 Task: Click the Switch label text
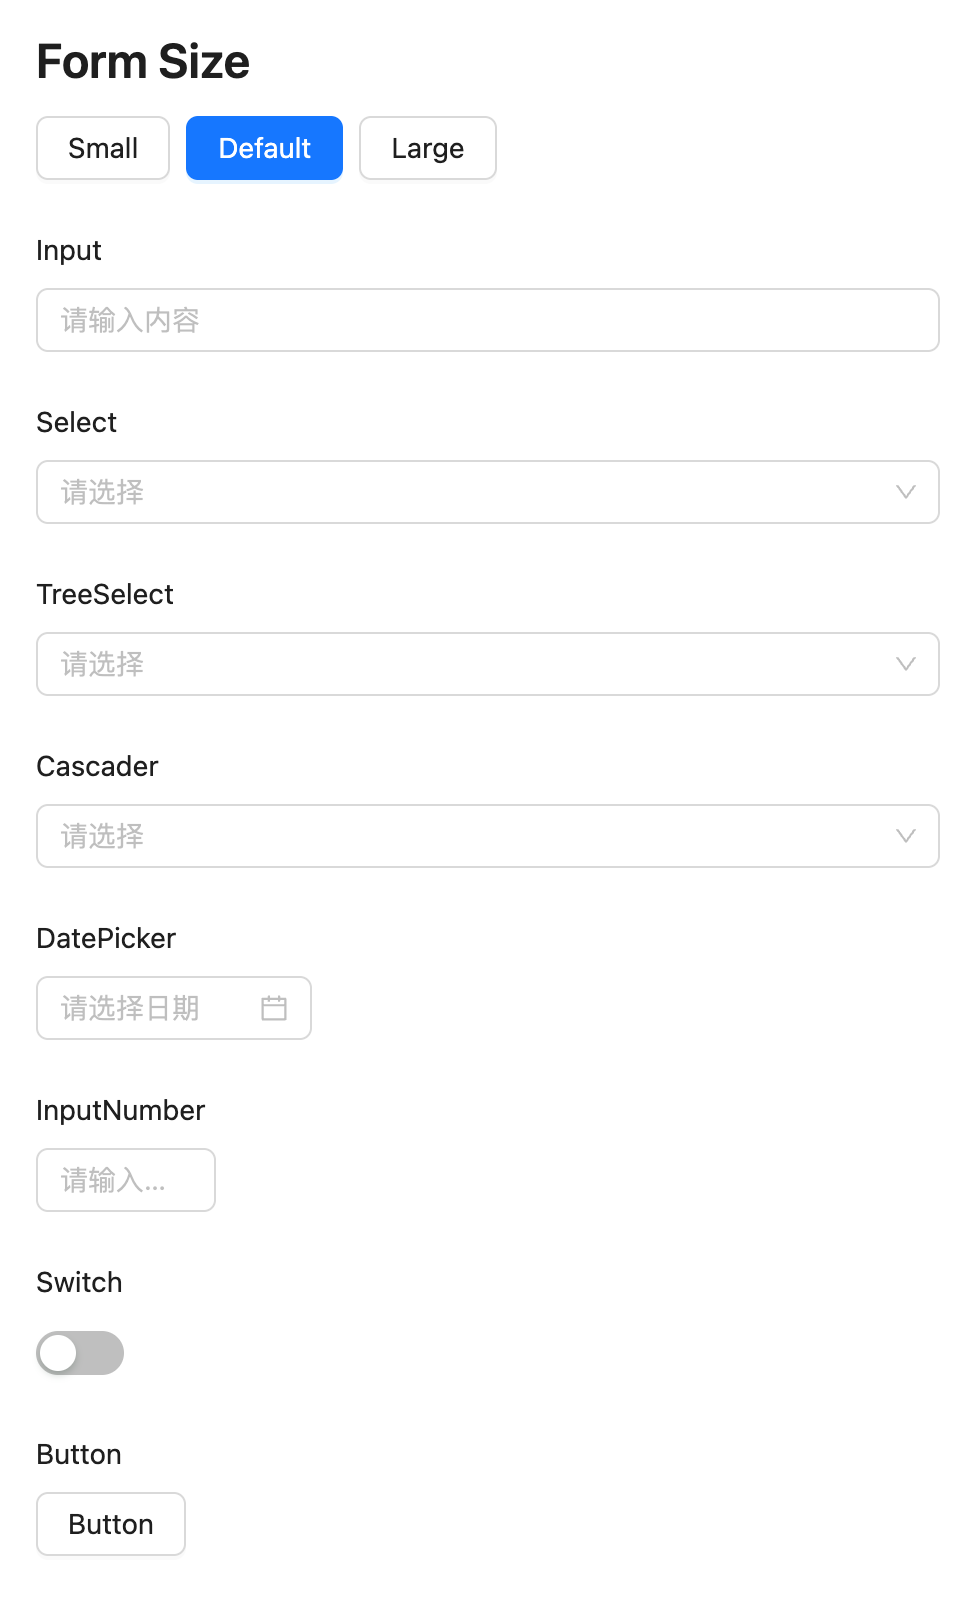pyautogui.click(x=79, y=1282)
